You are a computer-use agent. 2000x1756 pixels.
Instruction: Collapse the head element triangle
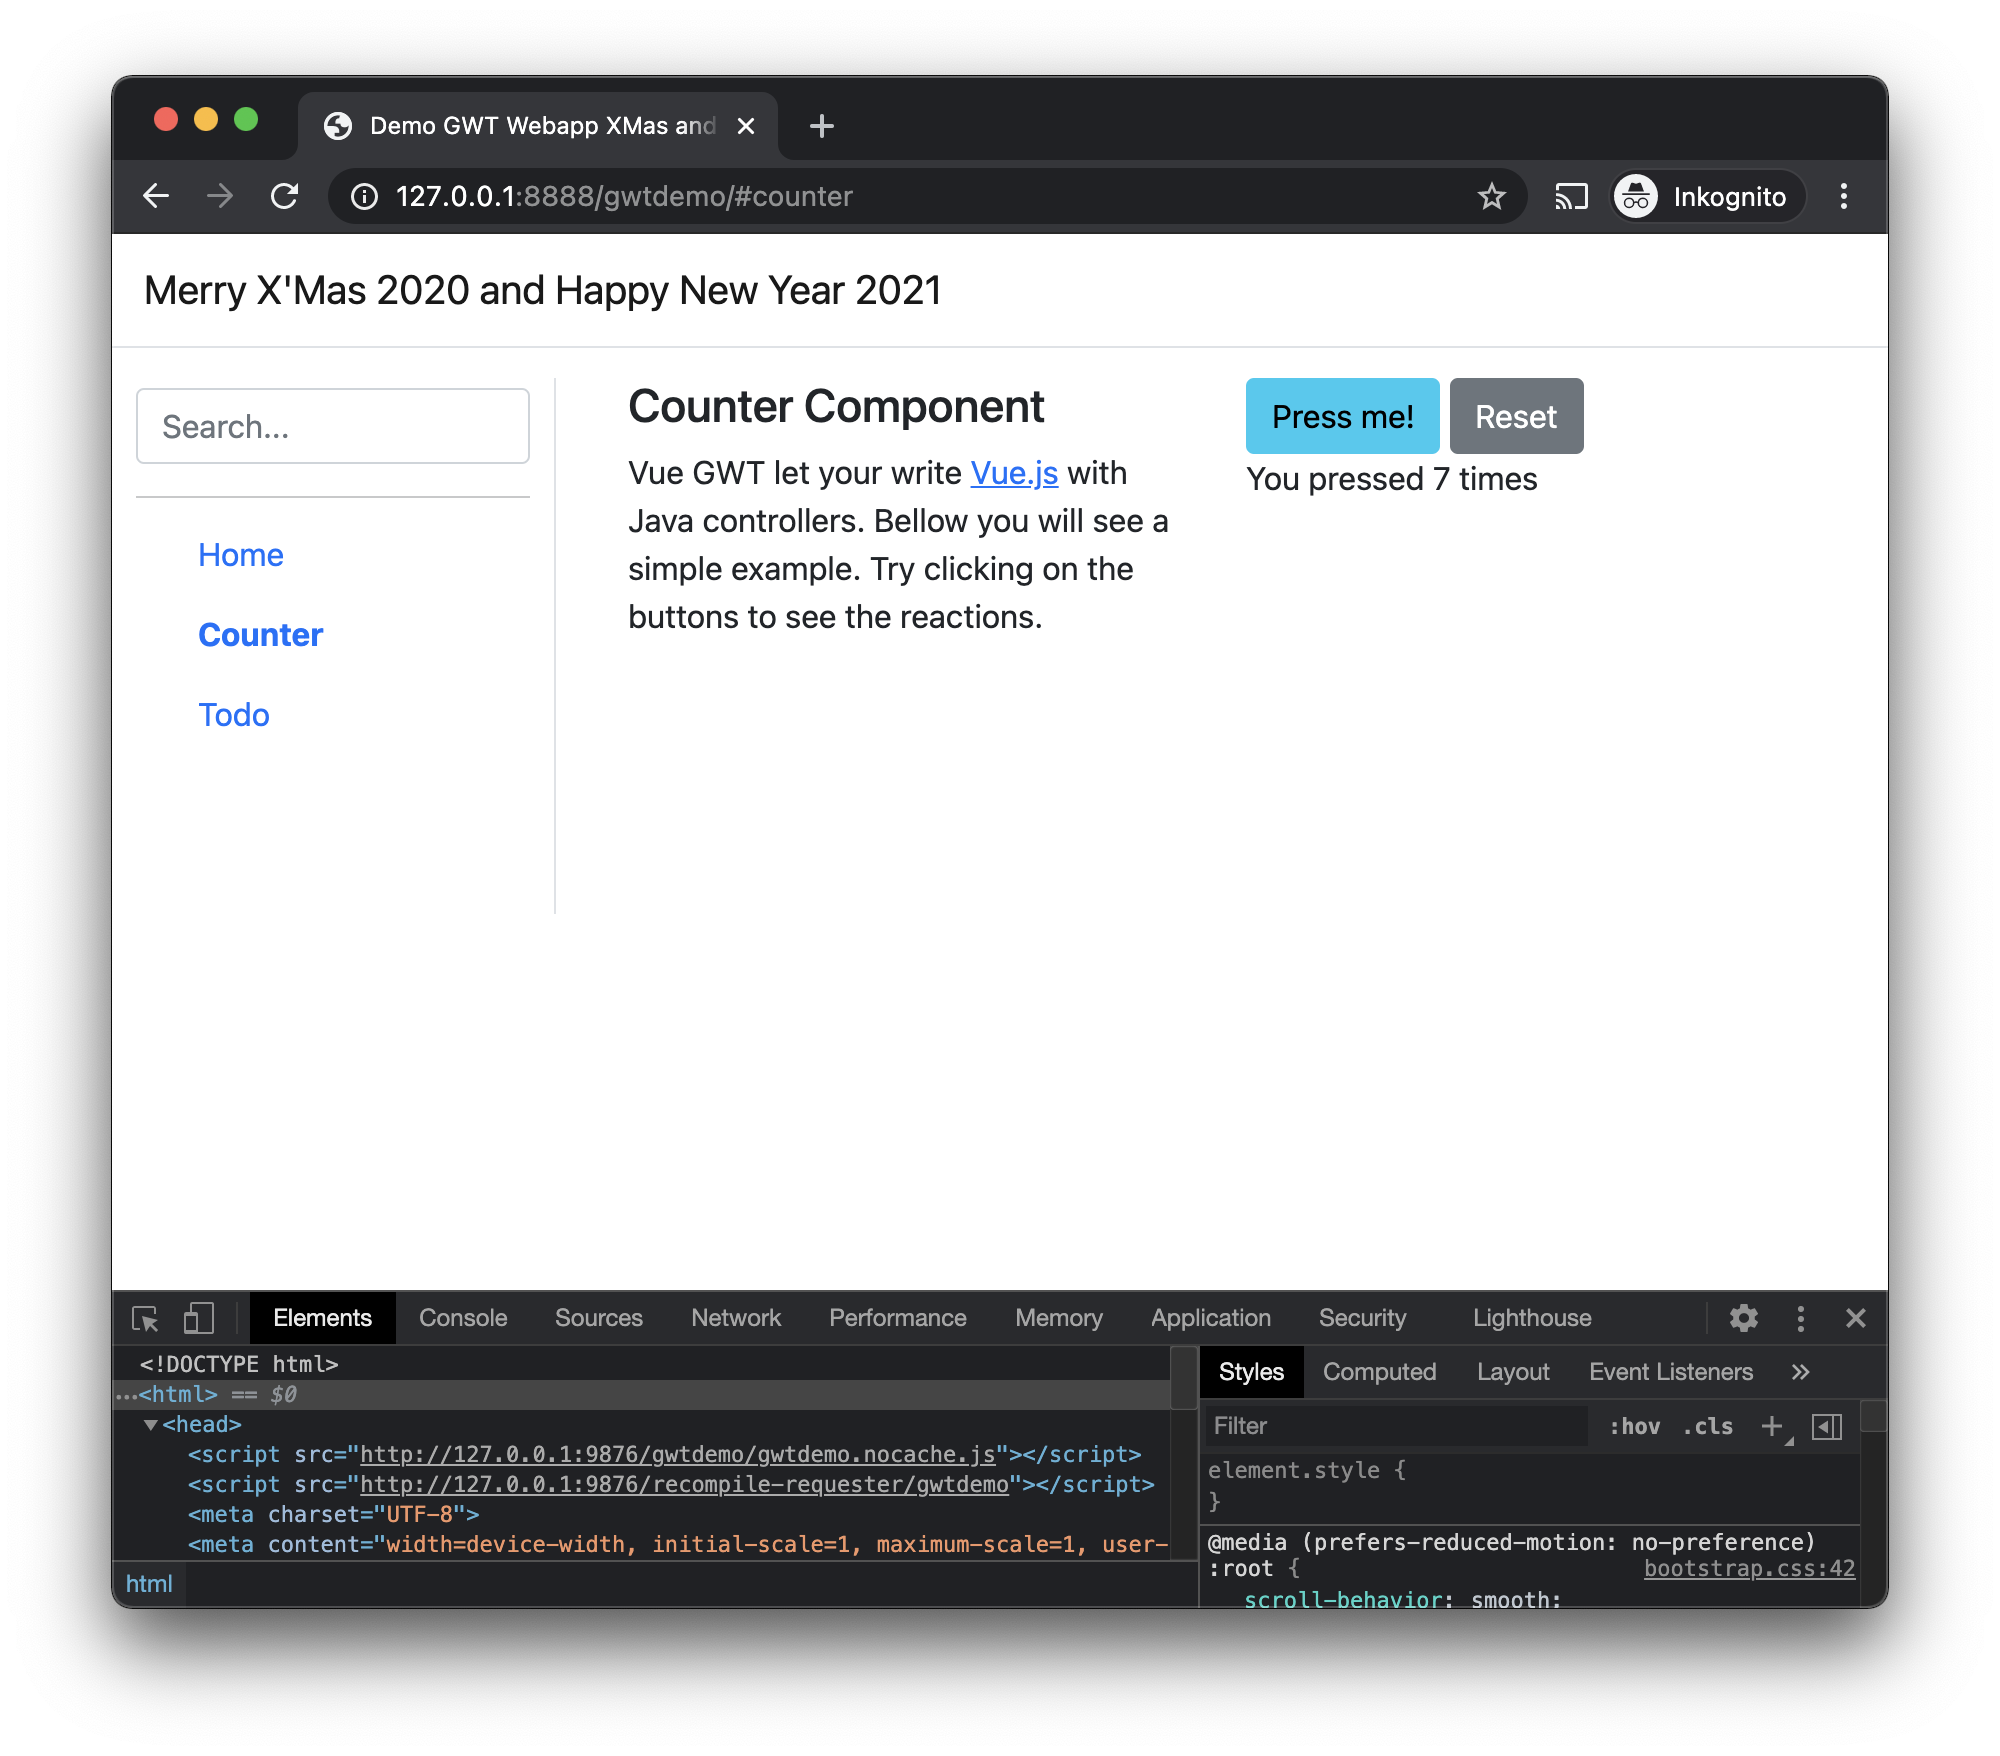click(151, 1424)
